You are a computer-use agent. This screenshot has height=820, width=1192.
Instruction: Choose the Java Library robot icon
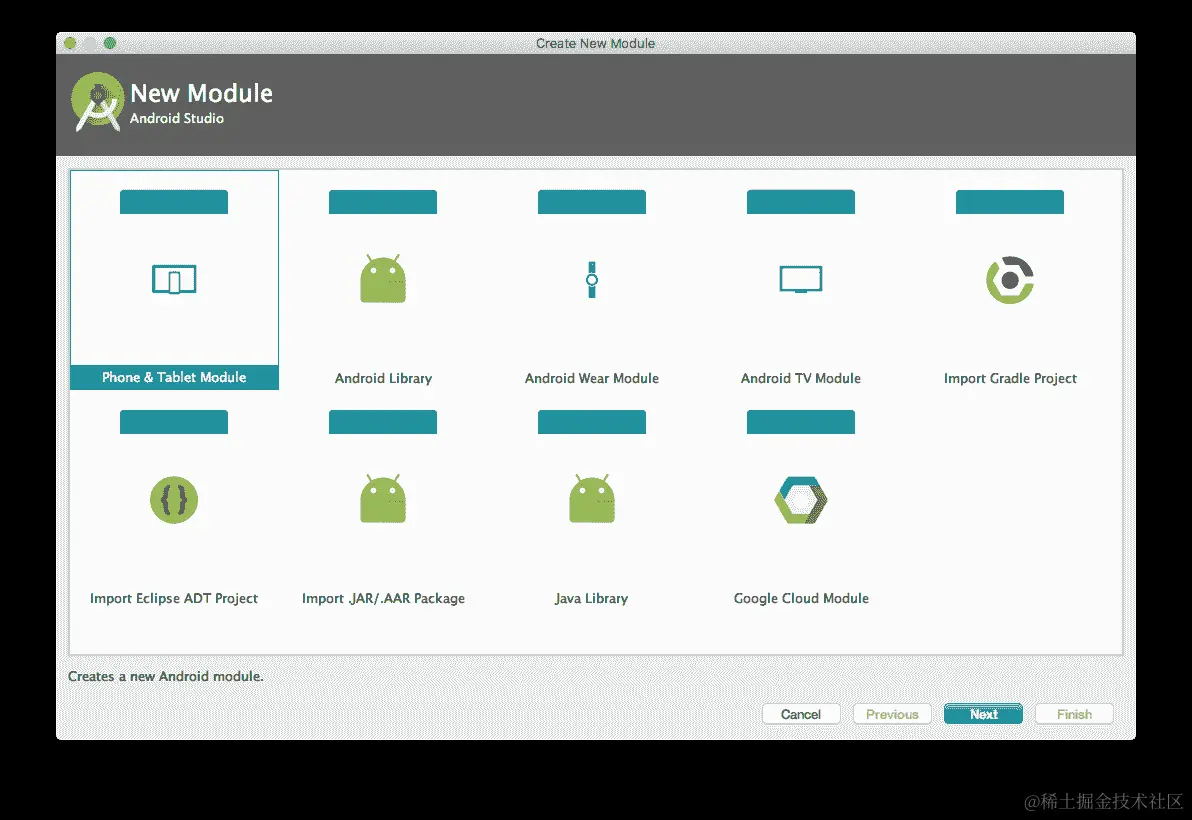click(591, 499)
